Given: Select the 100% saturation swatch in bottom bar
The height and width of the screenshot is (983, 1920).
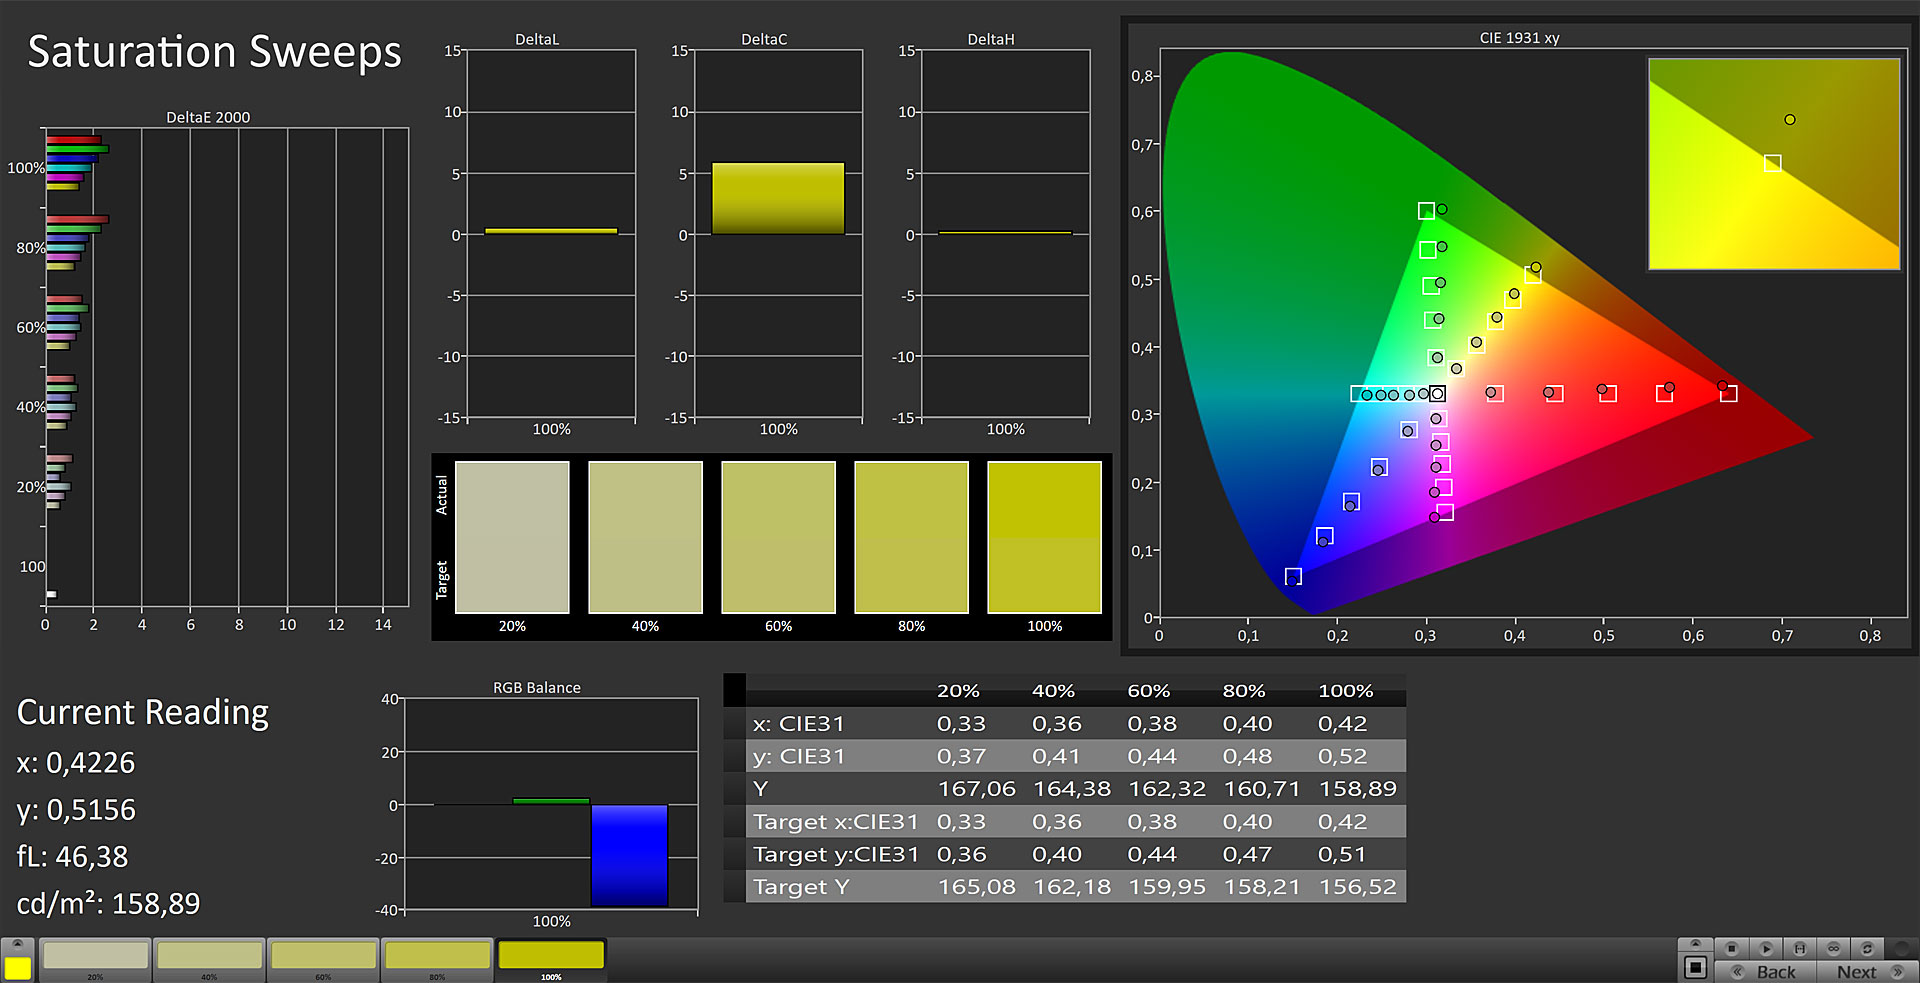Looking at the screenshot, I should point(551,957).
